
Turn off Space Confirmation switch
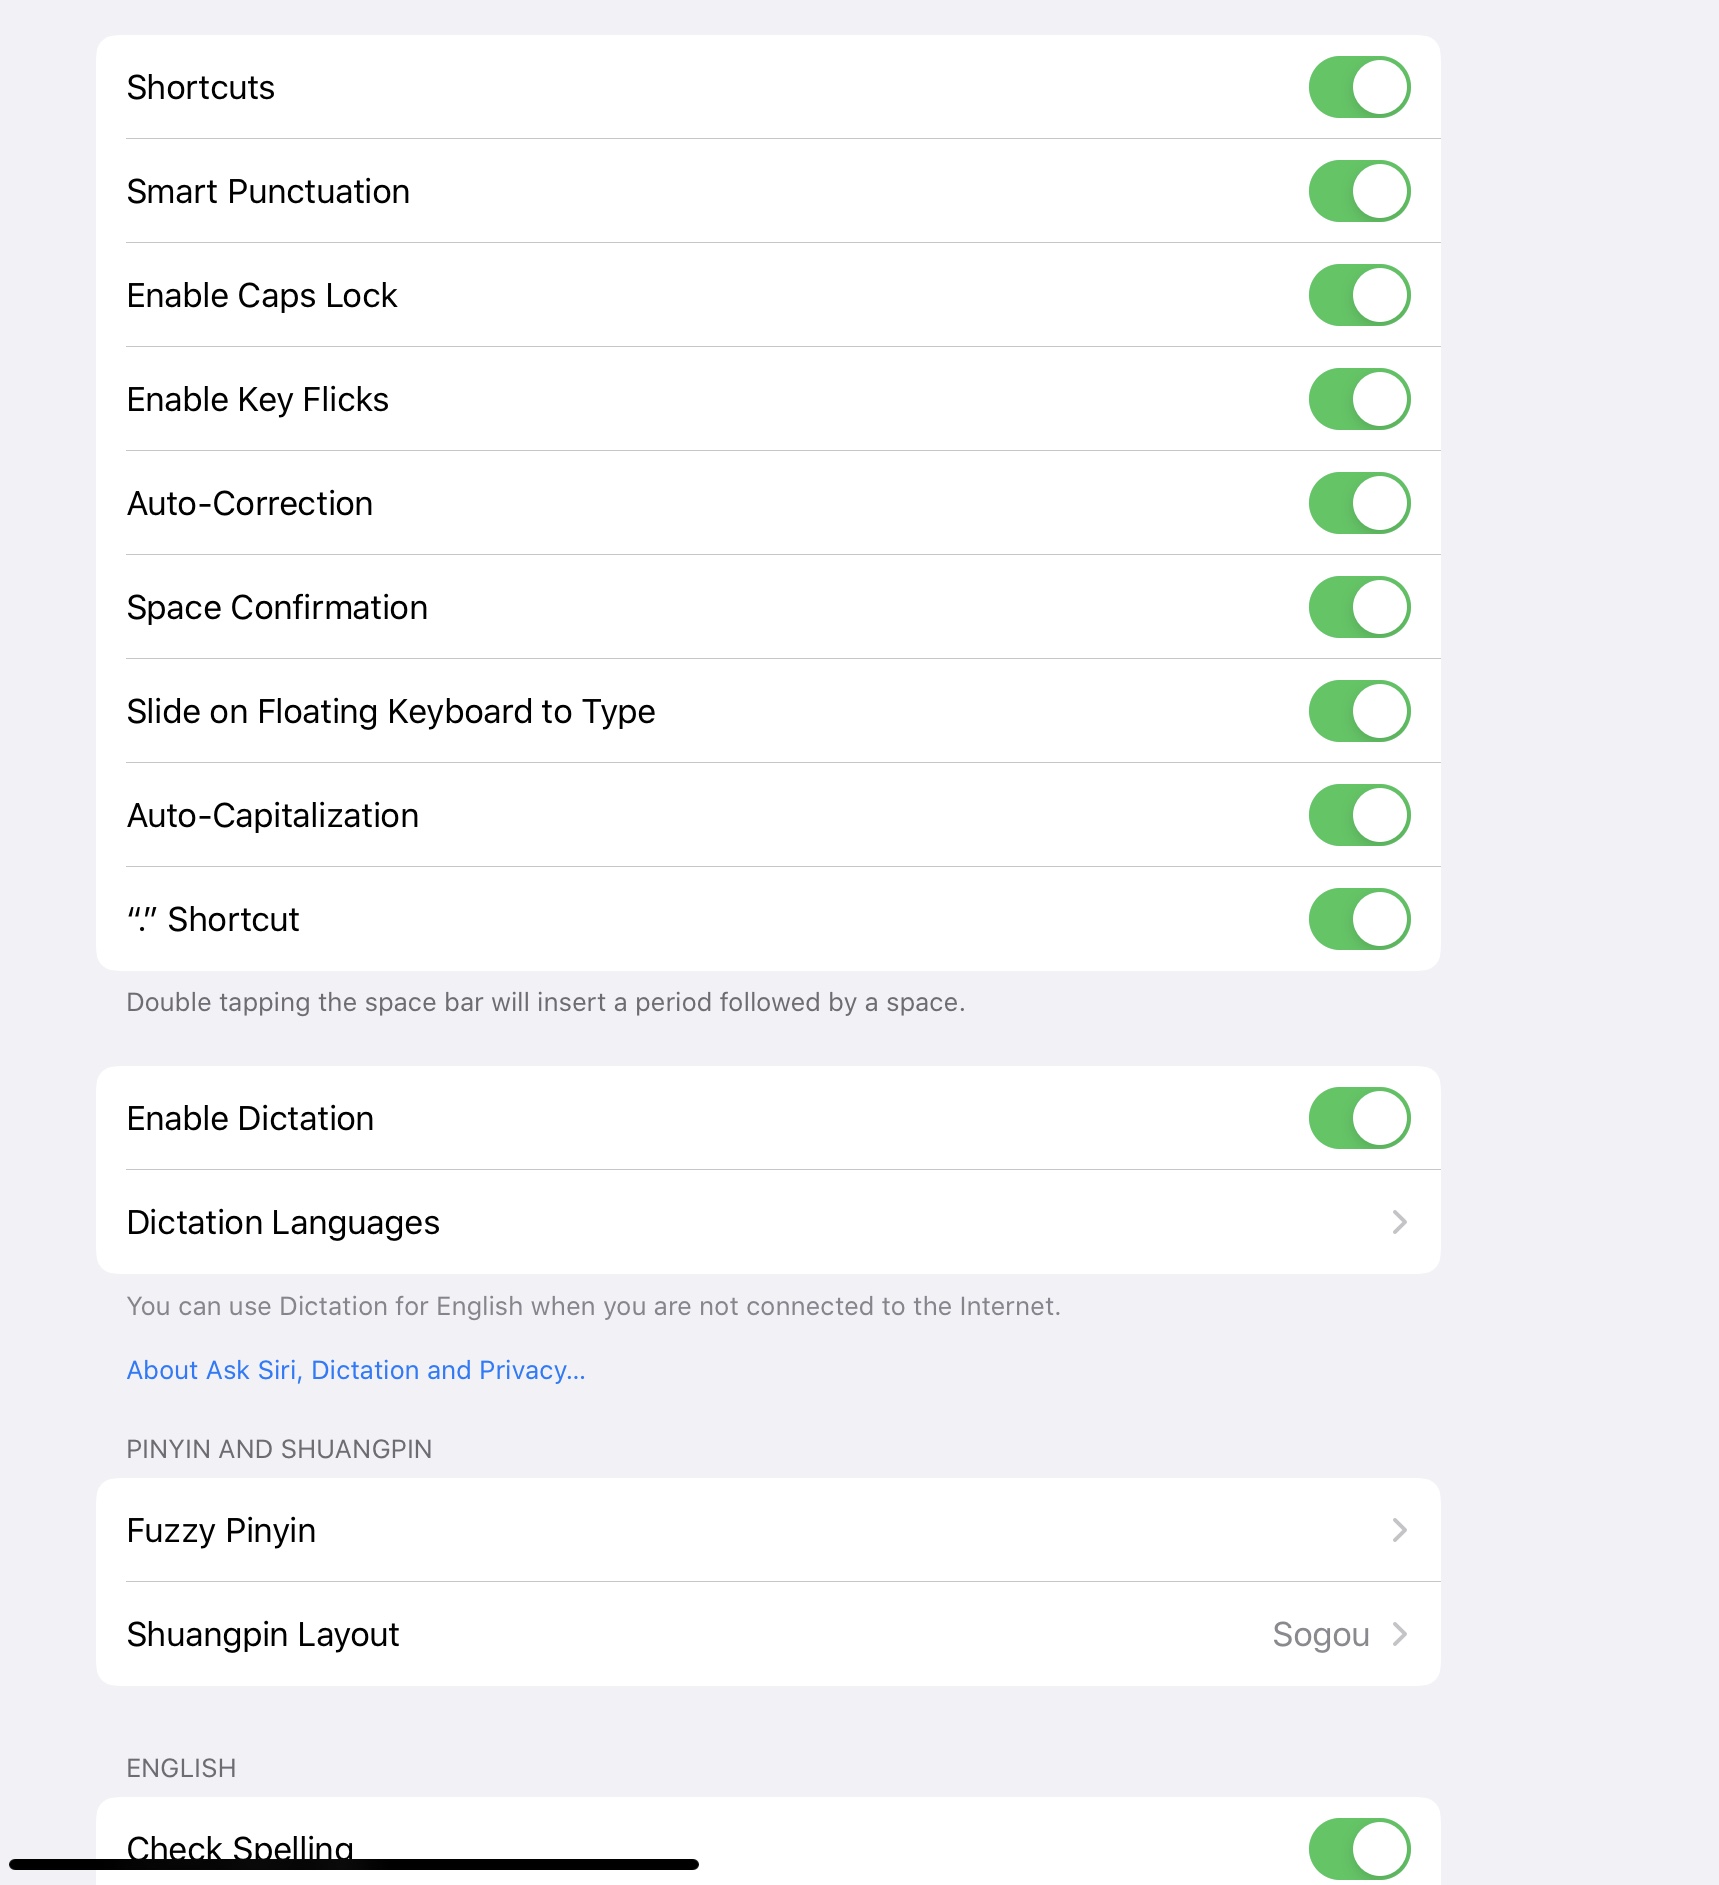tap(1358, 607)
